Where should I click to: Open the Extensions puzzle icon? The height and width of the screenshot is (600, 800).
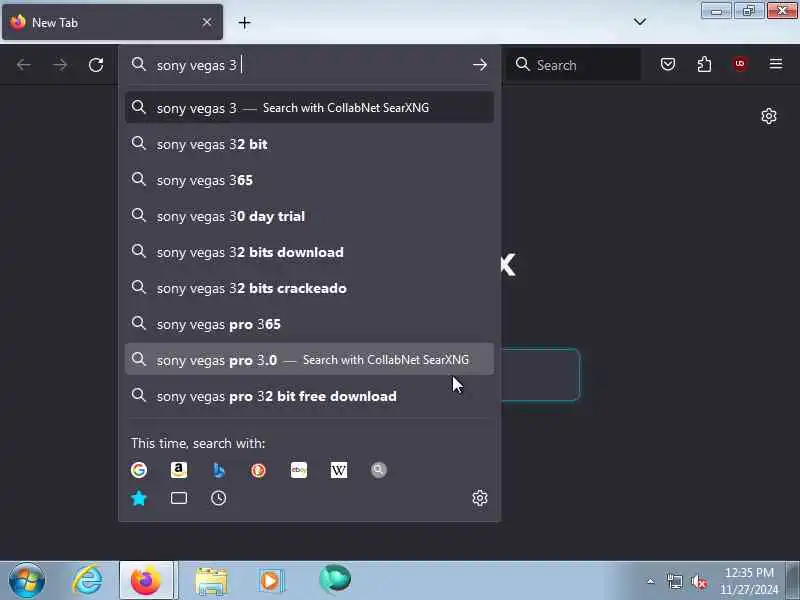click(704, 64)
